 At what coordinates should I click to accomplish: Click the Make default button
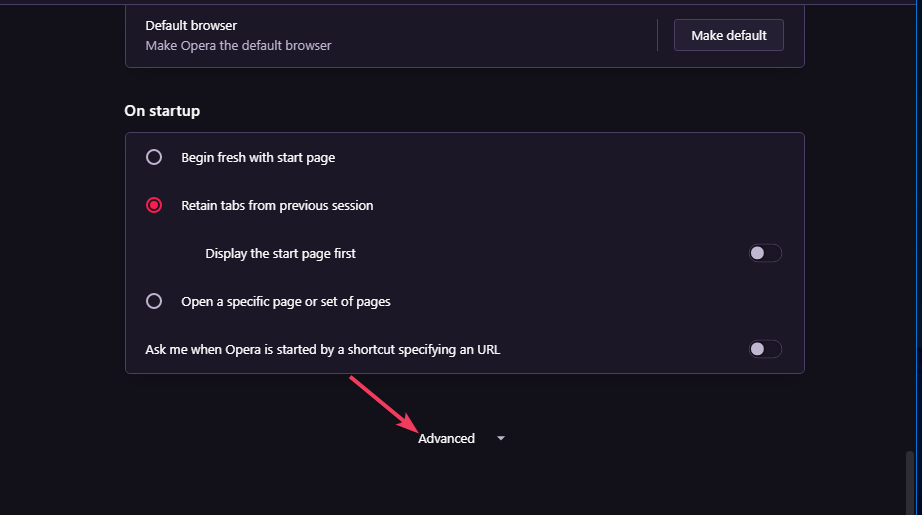pyautogui.click(x=729, y=35)
